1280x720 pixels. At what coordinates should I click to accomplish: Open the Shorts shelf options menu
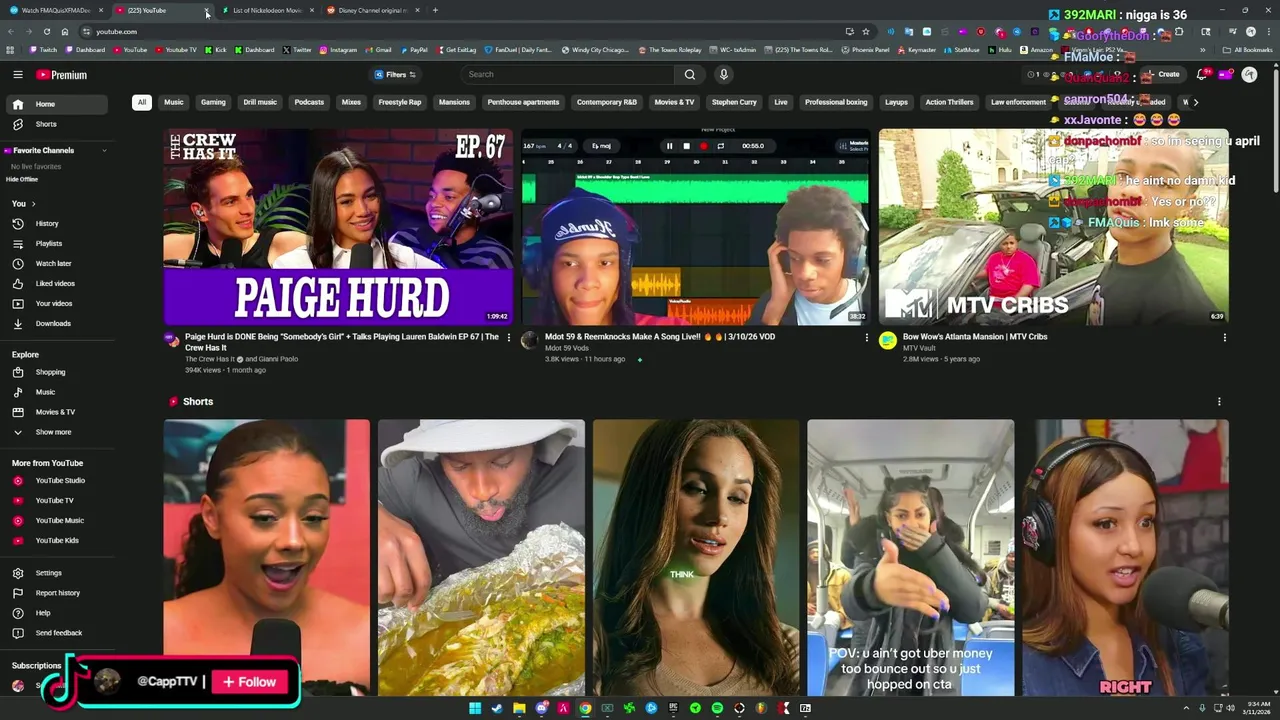pos(1218,402)
